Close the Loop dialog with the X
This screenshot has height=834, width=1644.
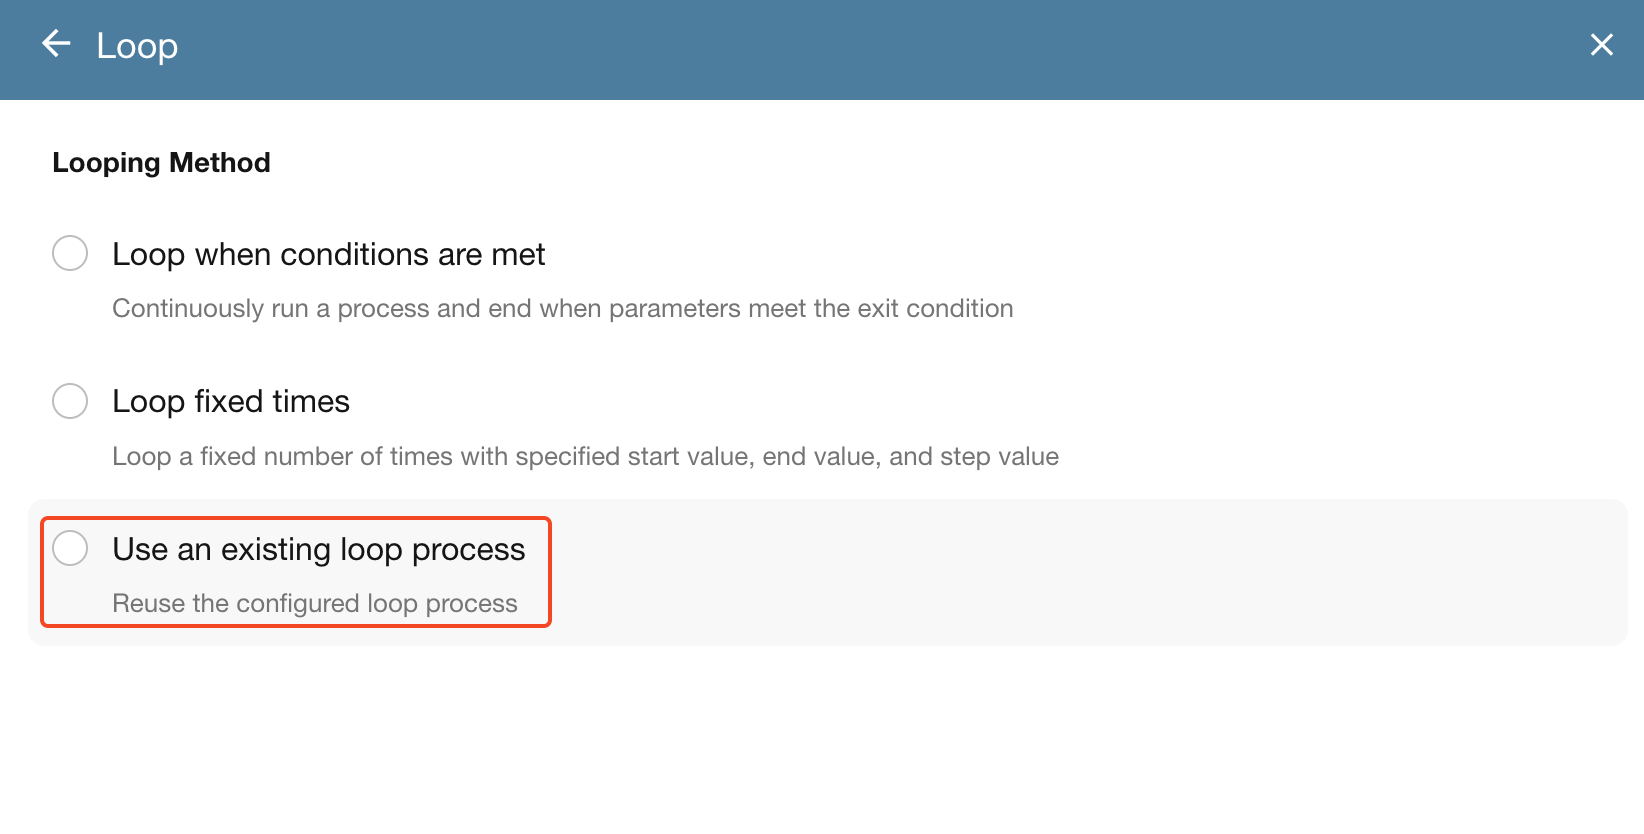click(x=1601, y=45)
